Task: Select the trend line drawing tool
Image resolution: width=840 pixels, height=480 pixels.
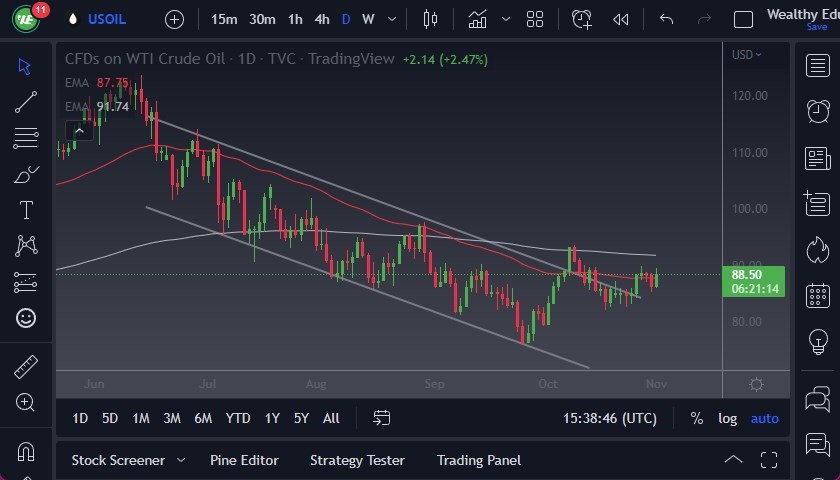Action: [x=26, y=101]
